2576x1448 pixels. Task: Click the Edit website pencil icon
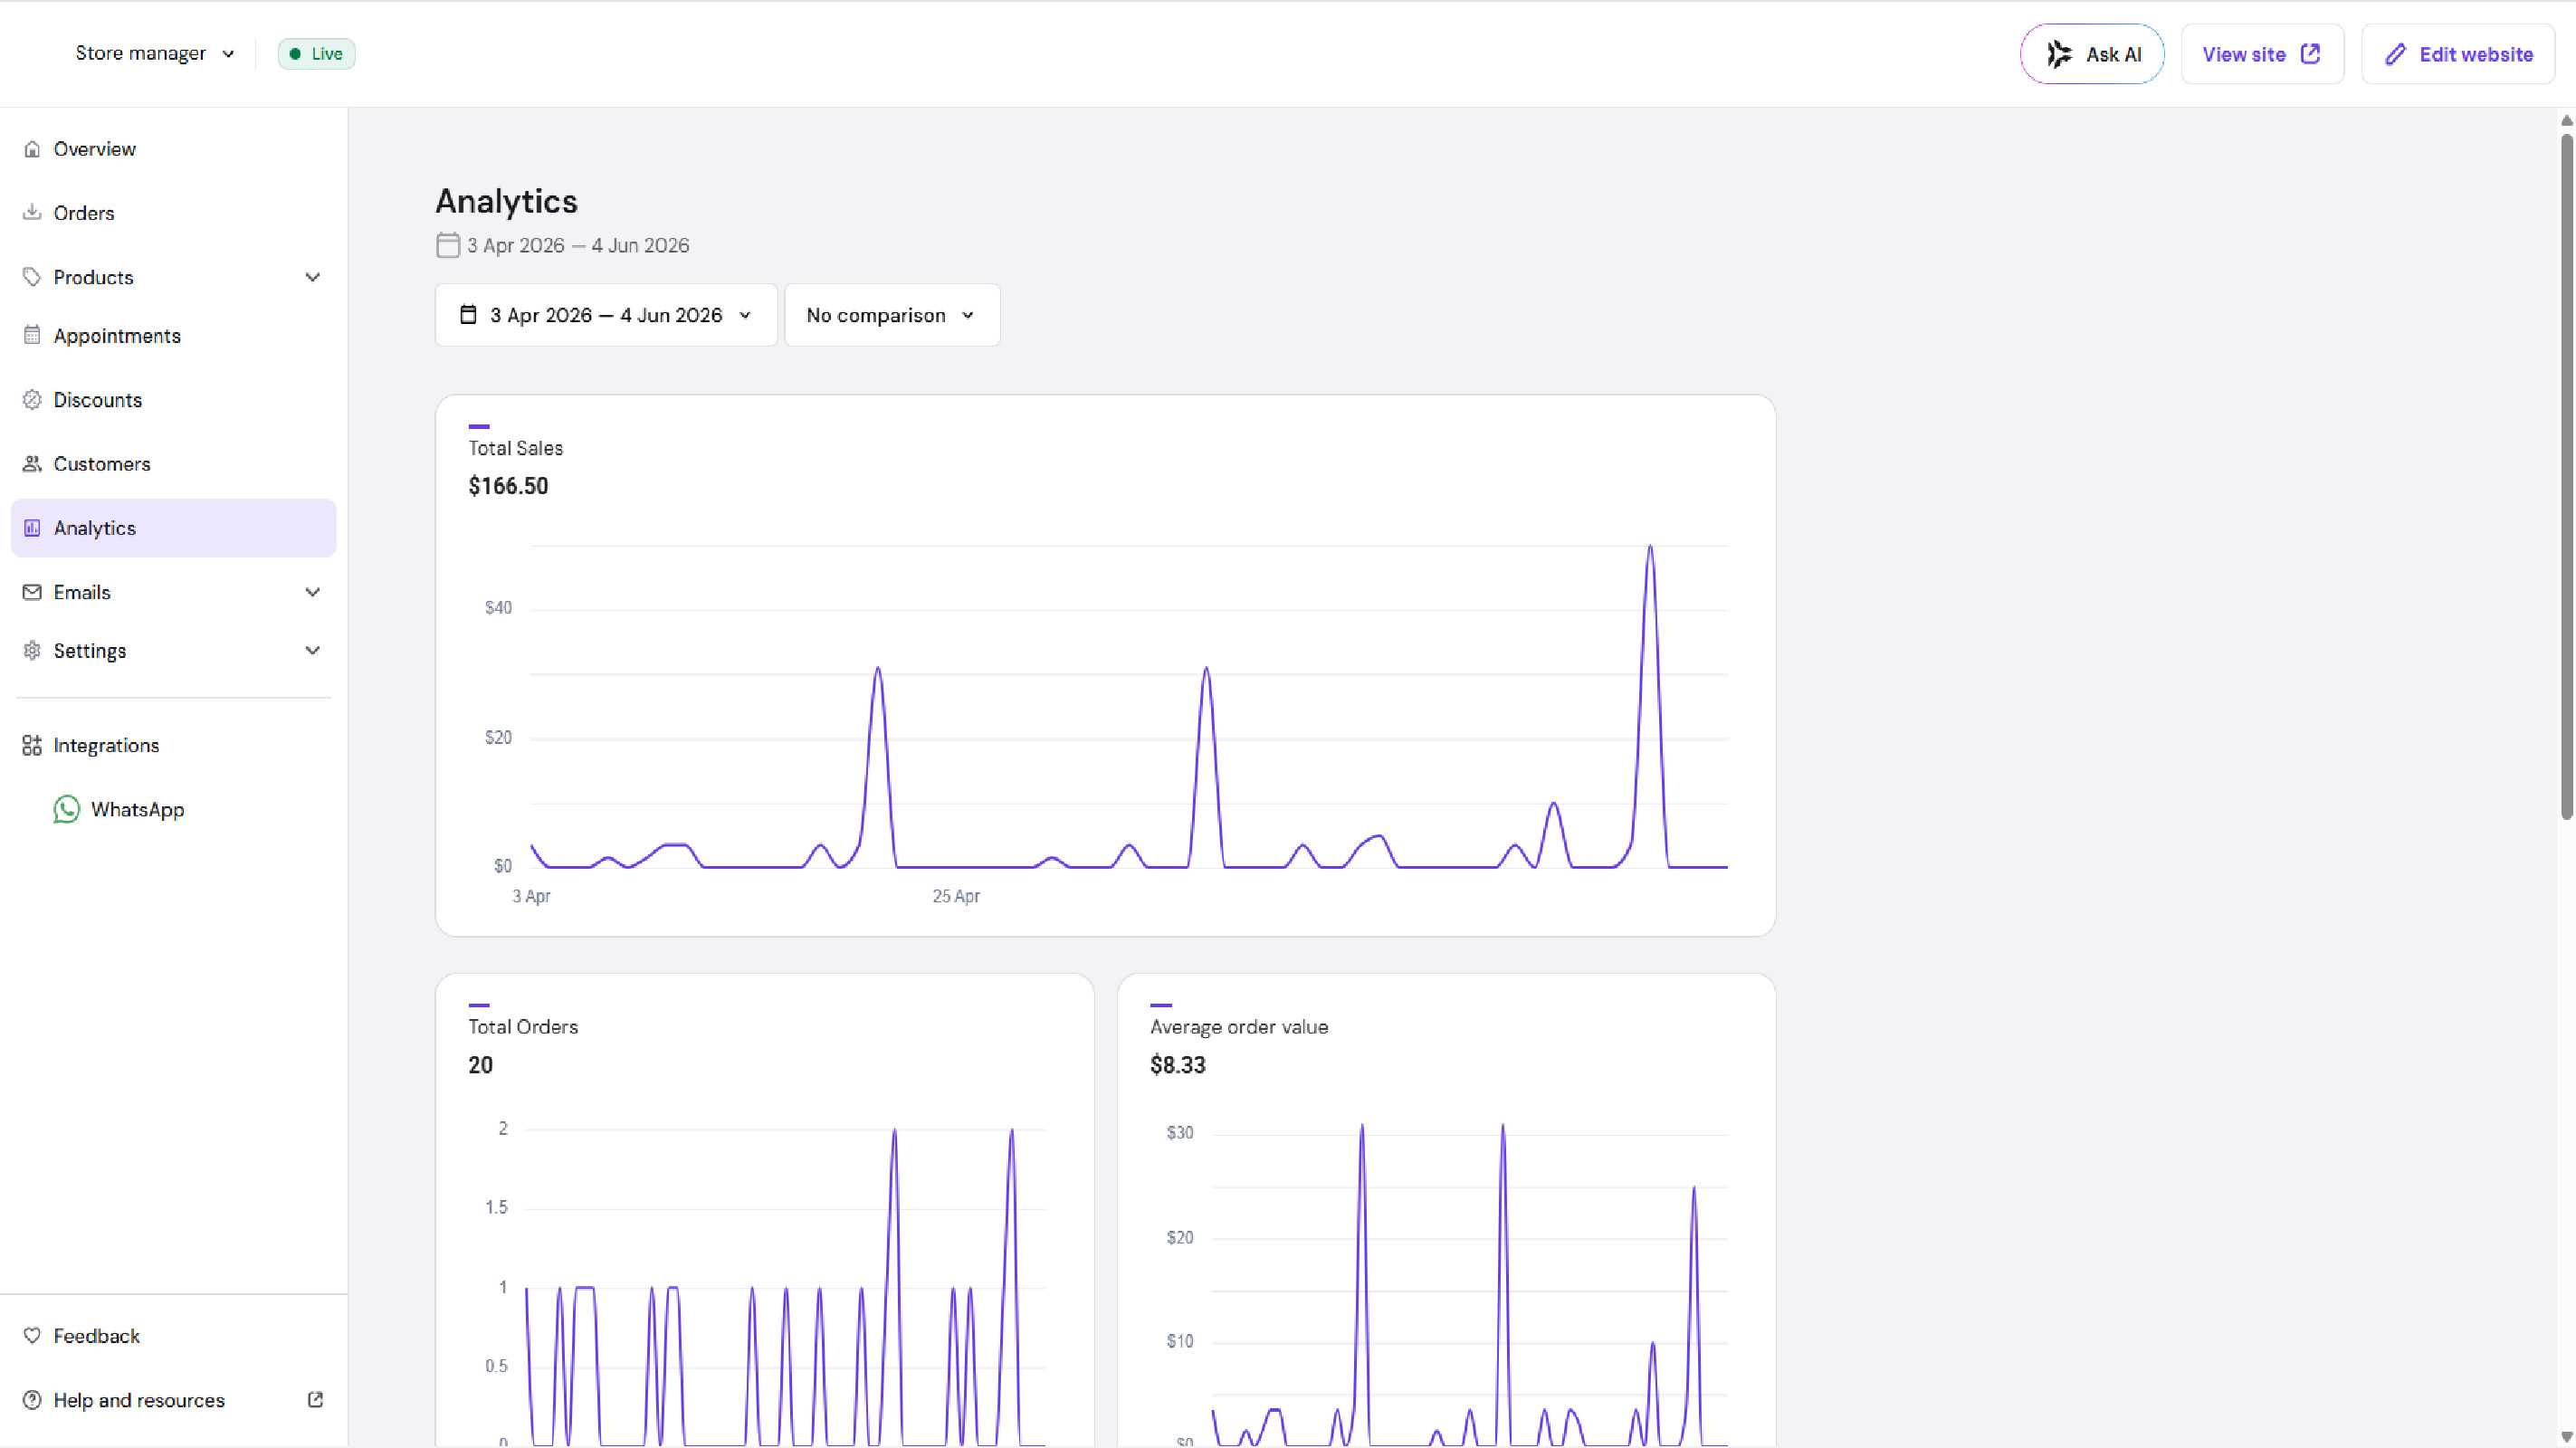tap(2395, 54)
